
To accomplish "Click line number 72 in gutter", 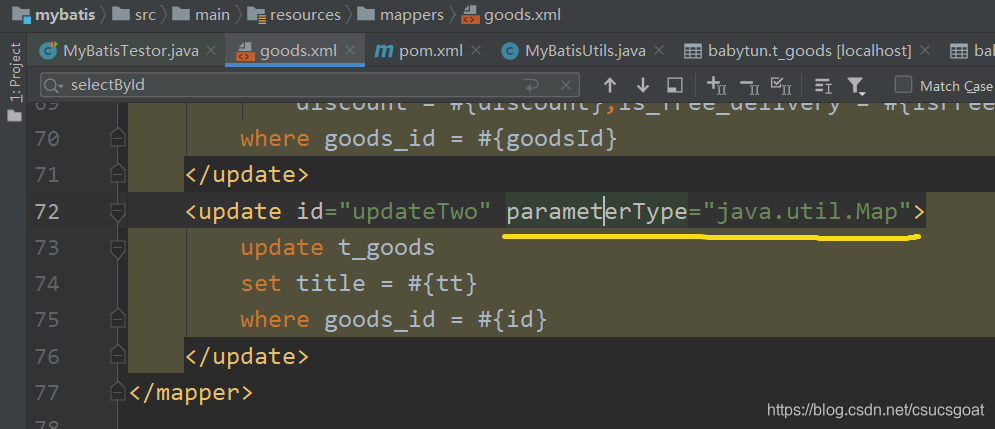I will (x=47, y=211).
